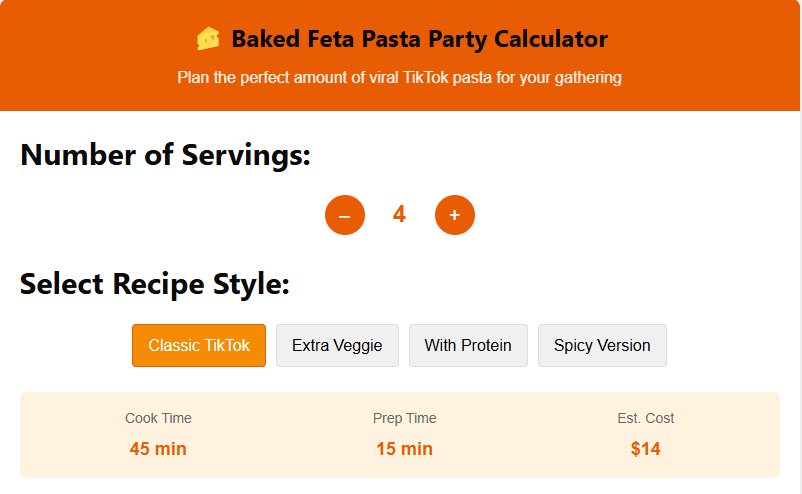Image resolution: width=802 pixels, height=494 pixels.
Task: Click the servings count number 4
Action: [x=399, y=215]
